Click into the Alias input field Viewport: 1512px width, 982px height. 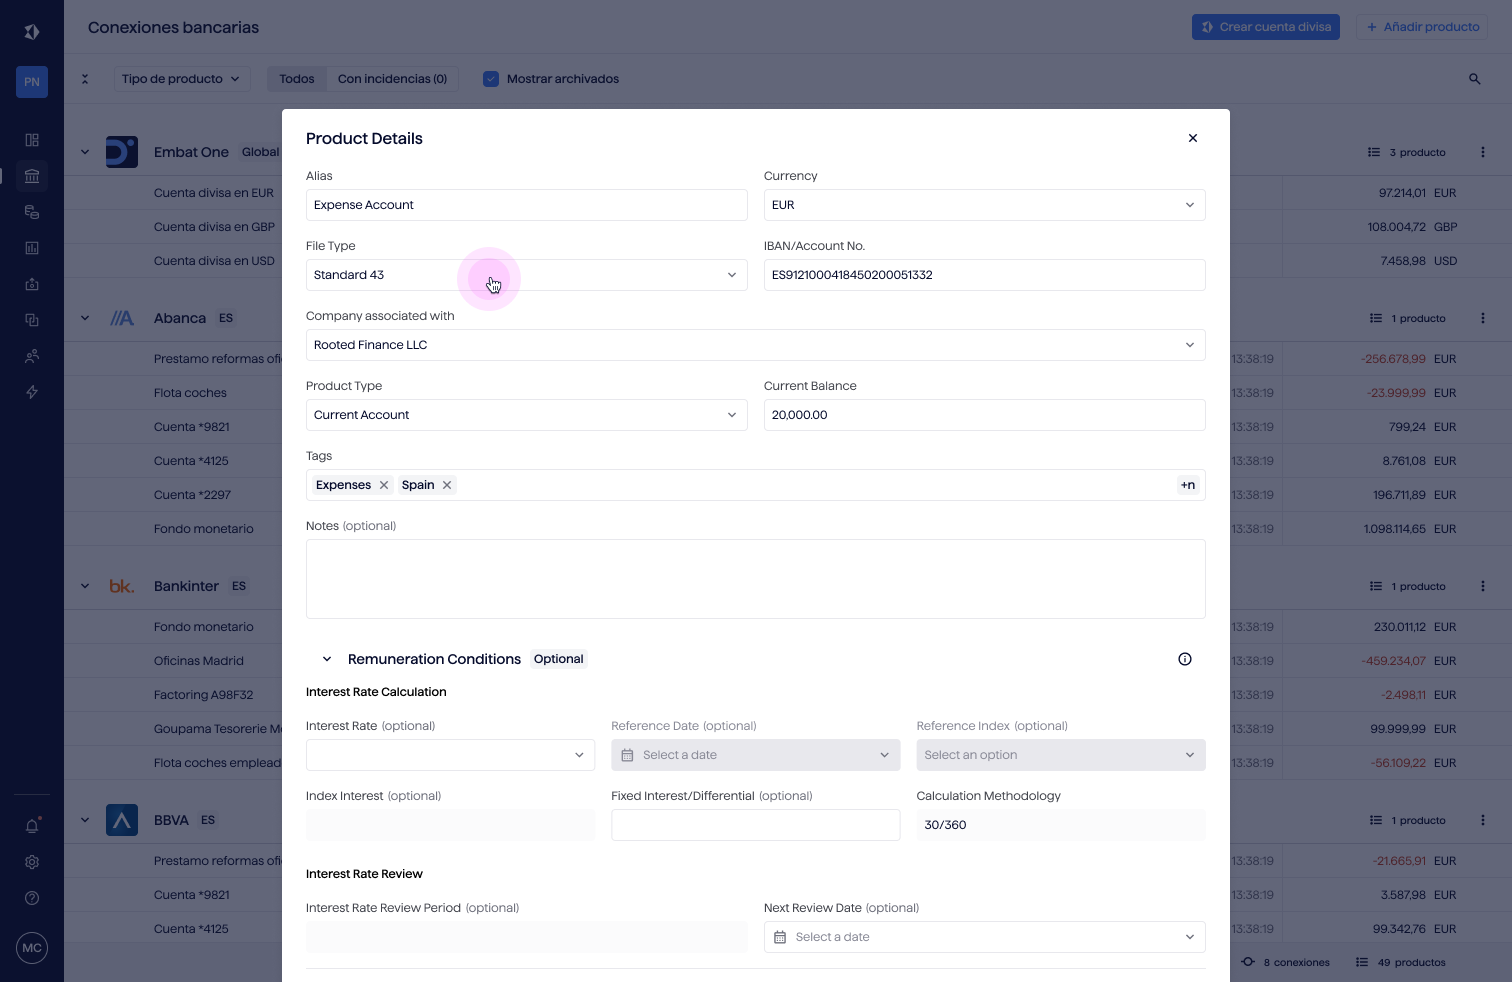[x=526, y=205]
